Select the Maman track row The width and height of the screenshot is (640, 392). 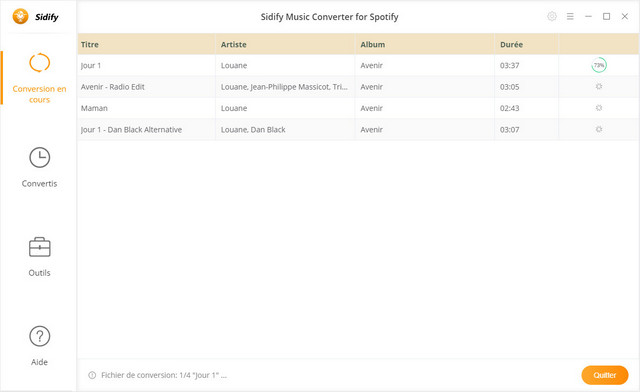[x=358, y=108]
